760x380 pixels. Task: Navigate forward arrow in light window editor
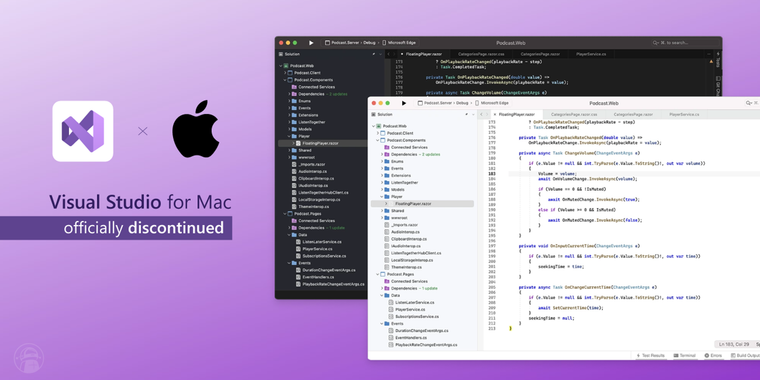(487, 114)
